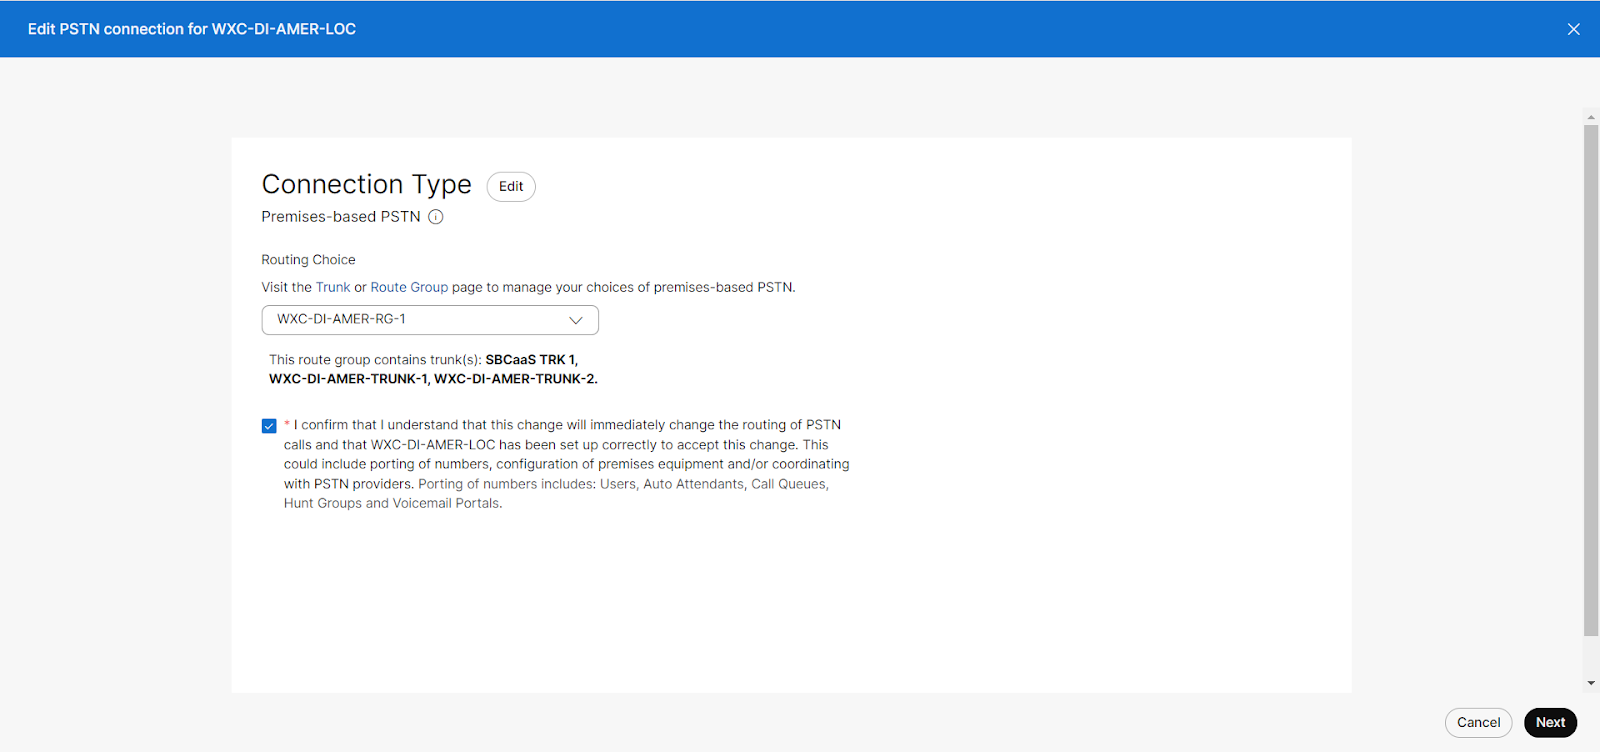This screenshot has width=1600, height=752.
Task: Open the Trunk page link
Action: (x=333, y=287)
